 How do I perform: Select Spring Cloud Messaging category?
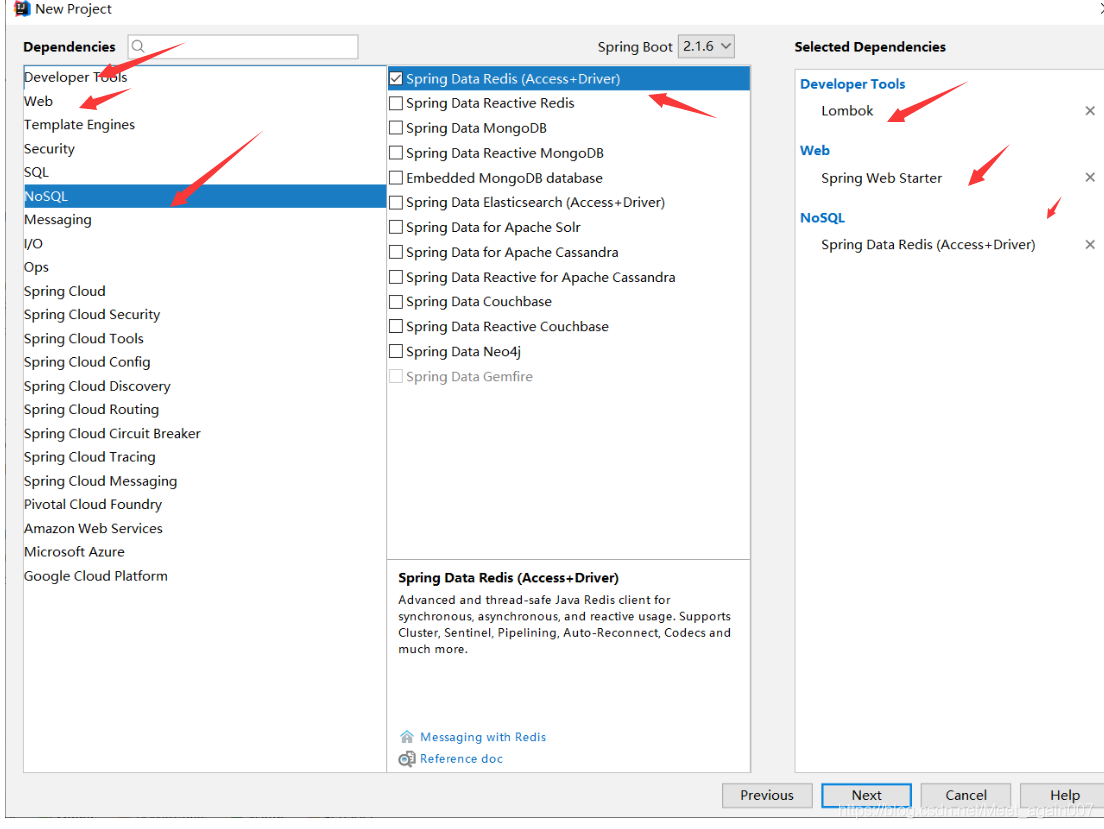[x=100, y=480]
